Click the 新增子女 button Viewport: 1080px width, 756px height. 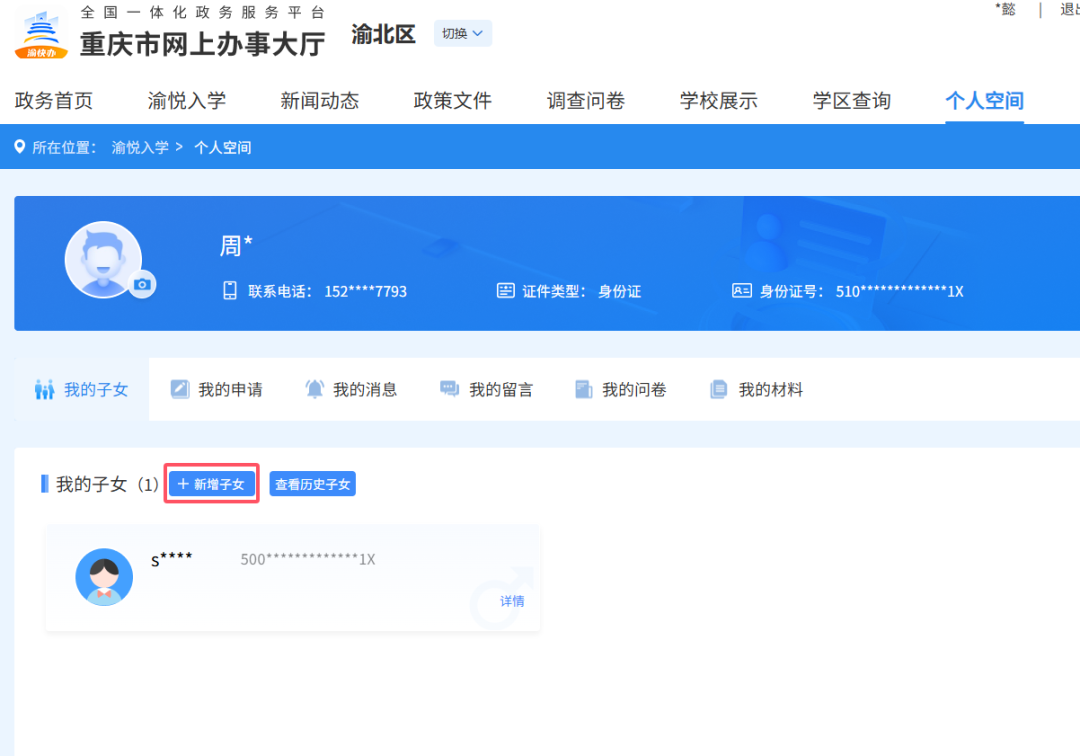(x=211, y=484)
